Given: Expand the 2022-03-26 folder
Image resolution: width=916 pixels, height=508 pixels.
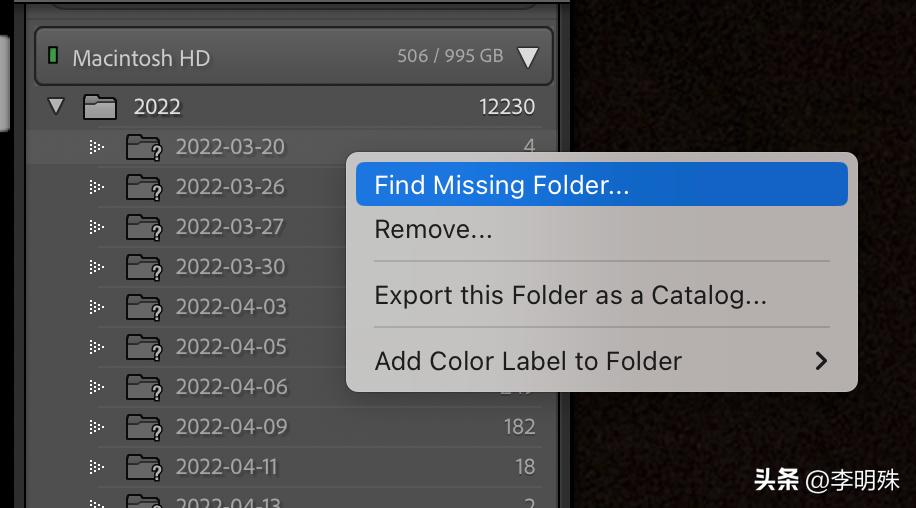Looking at the screenshot, I should (96, 187).
